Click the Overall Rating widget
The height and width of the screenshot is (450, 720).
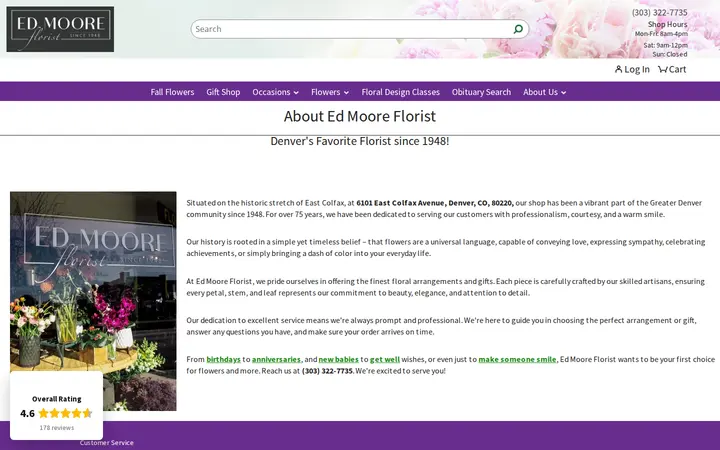(x=56, y=406)
